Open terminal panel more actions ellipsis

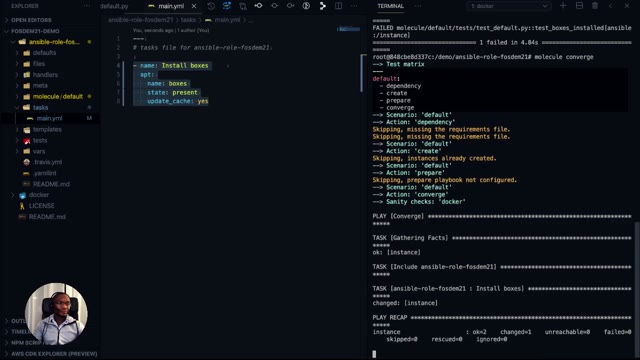coord(418,6)
